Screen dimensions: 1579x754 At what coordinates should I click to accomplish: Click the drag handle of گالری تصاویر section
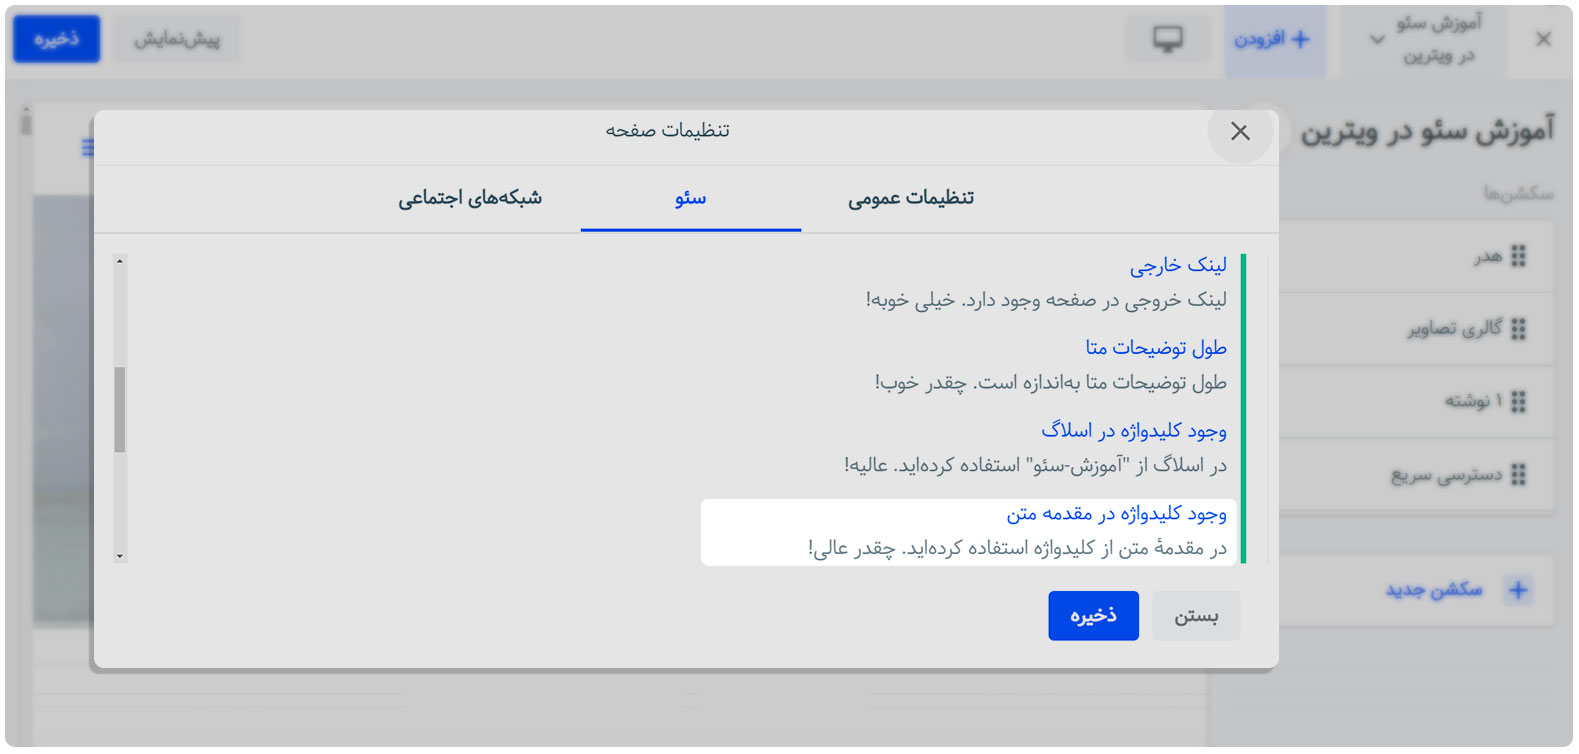(1518, 329)
